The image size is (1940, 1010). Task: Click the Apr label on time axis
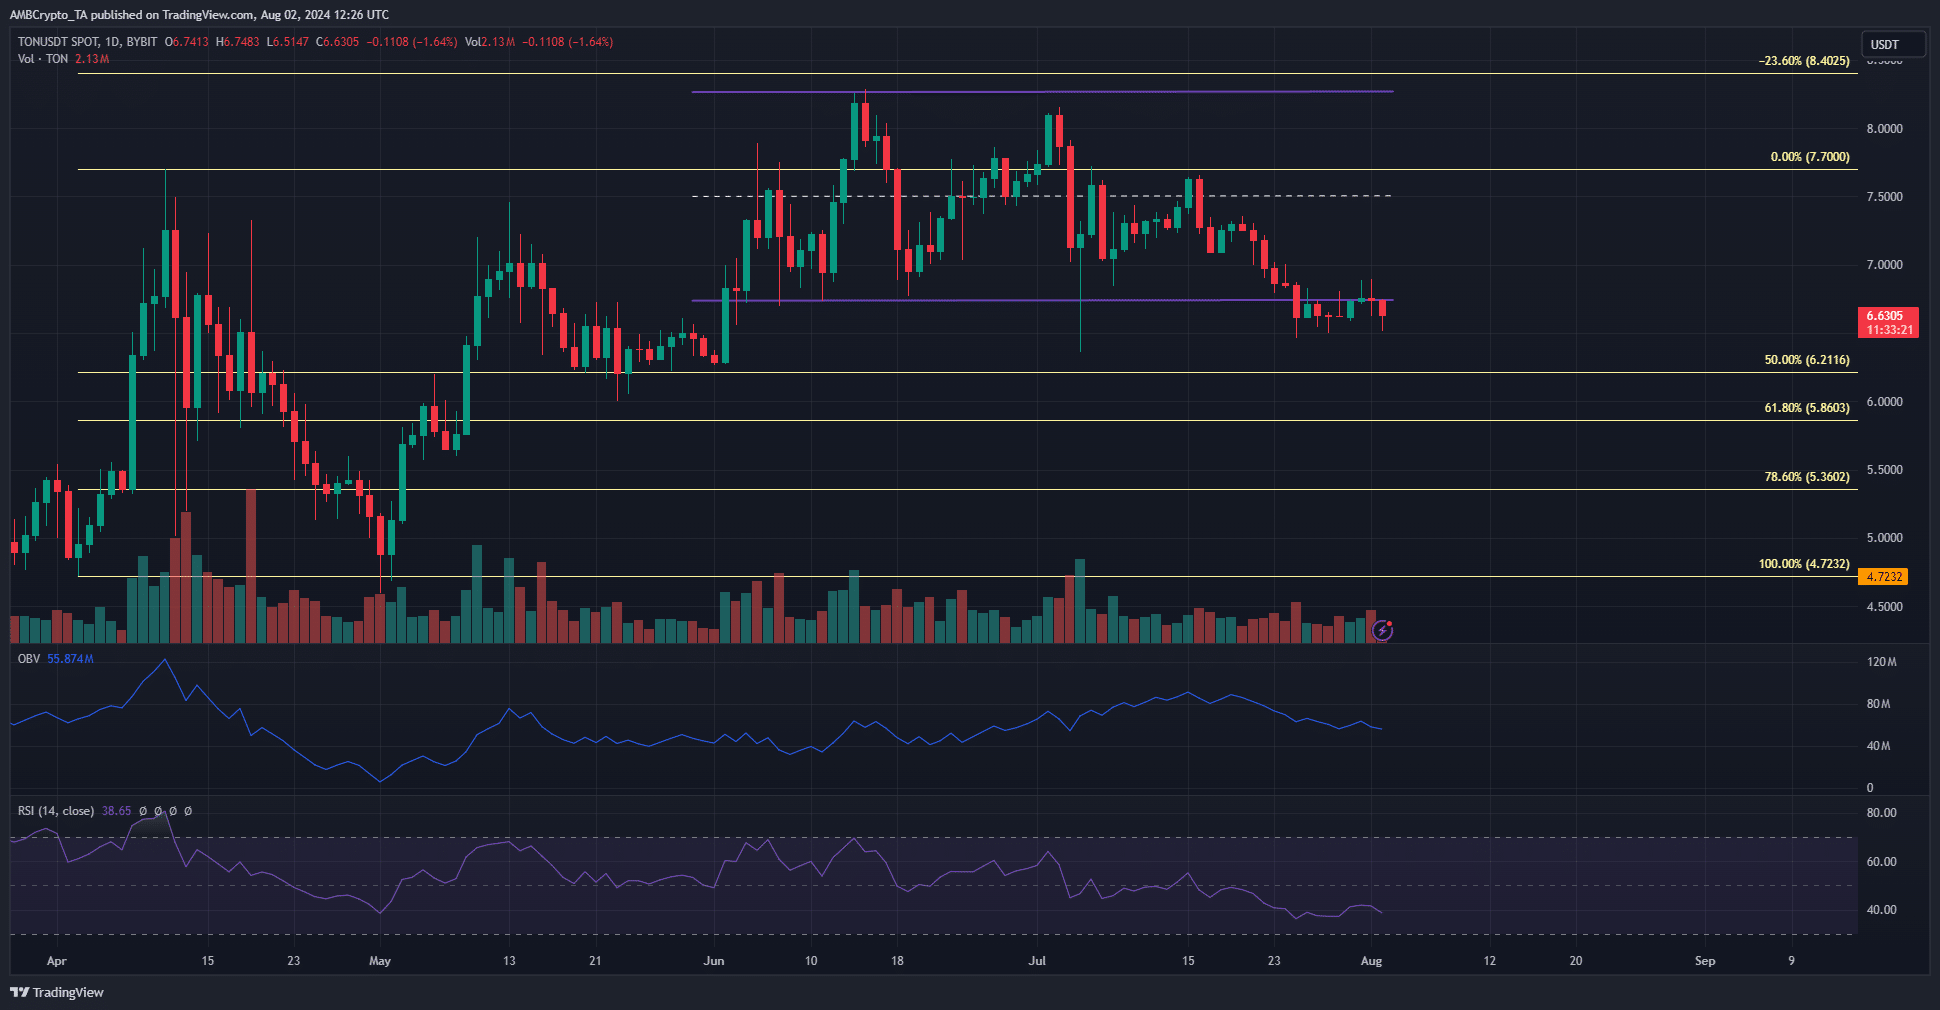coord(57,961)
